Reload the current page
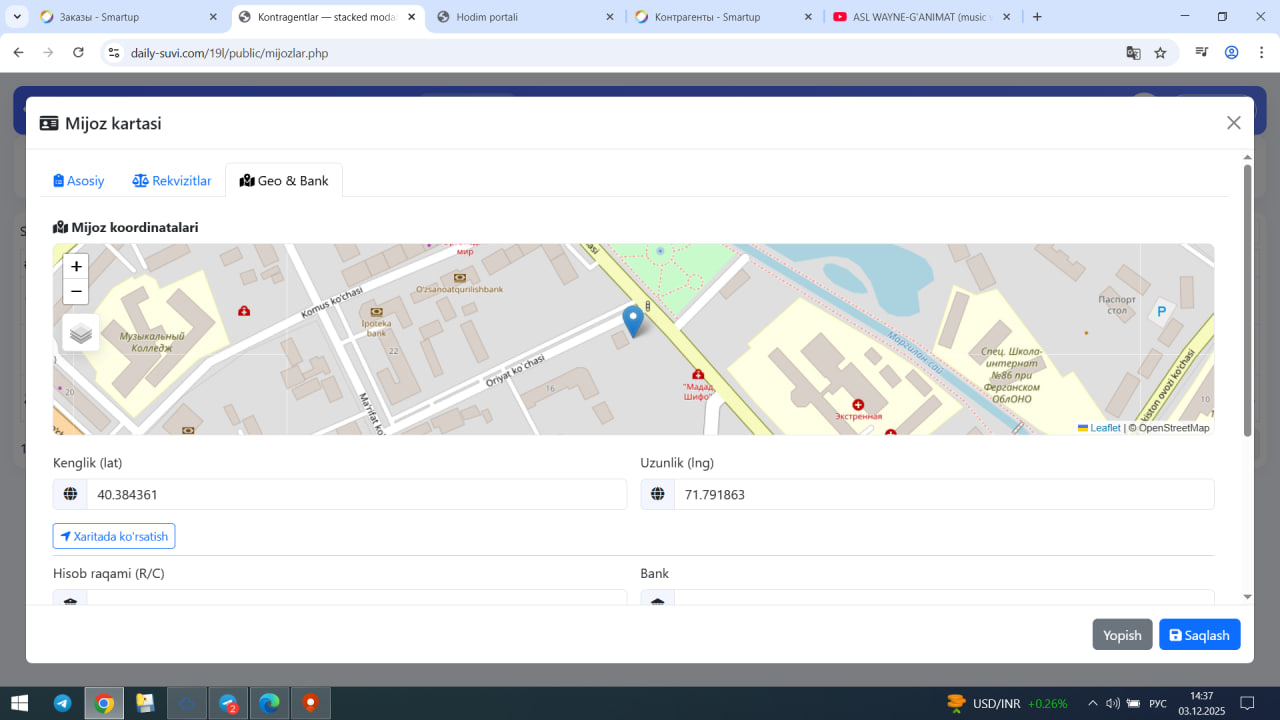This screenshot has height=720, width=1280. (78, 53)
